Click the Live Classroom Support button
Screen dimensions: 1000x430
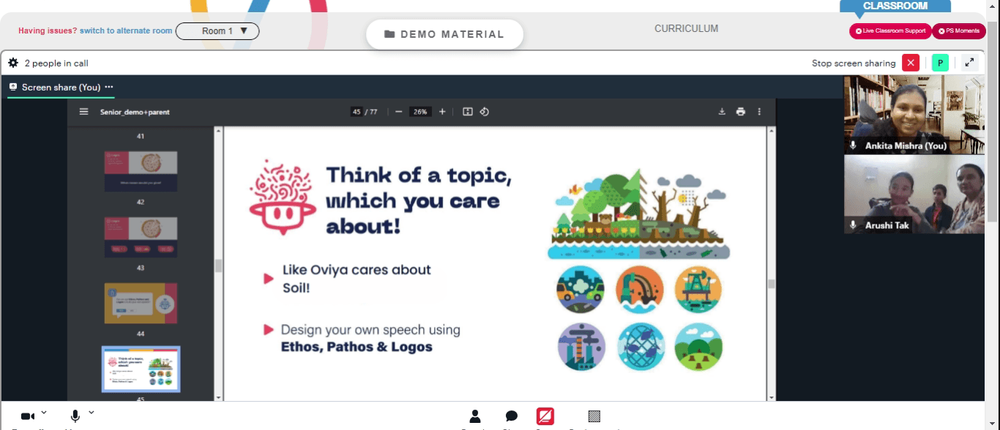click(890, 31)
